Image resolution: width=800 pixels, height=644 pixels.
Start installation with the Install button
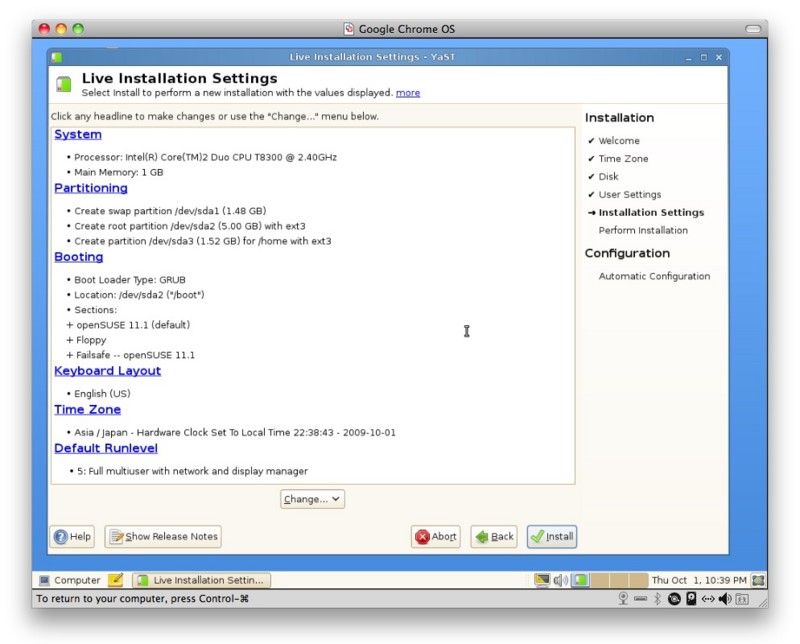[x=552, y=537]
